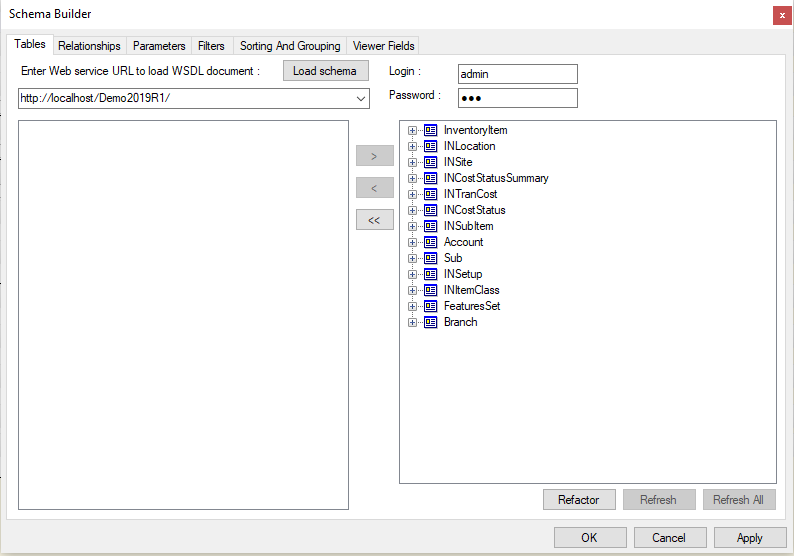The image size is (794, 556).
Task: Select the INSubItem tree item
Action: click(x=468, y=226)
